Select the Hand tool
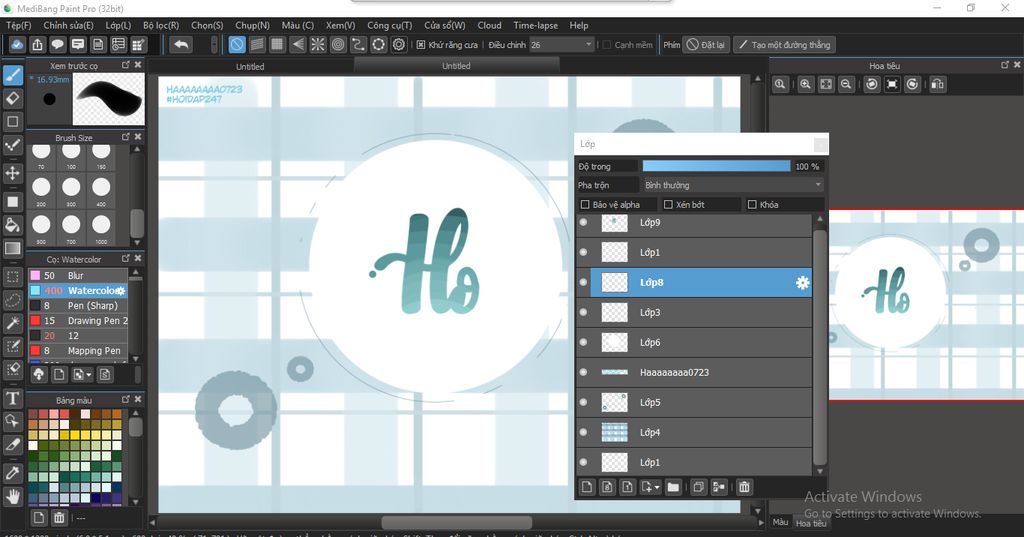This screenshot has height=537, width=1024. (x=12, y=497)
